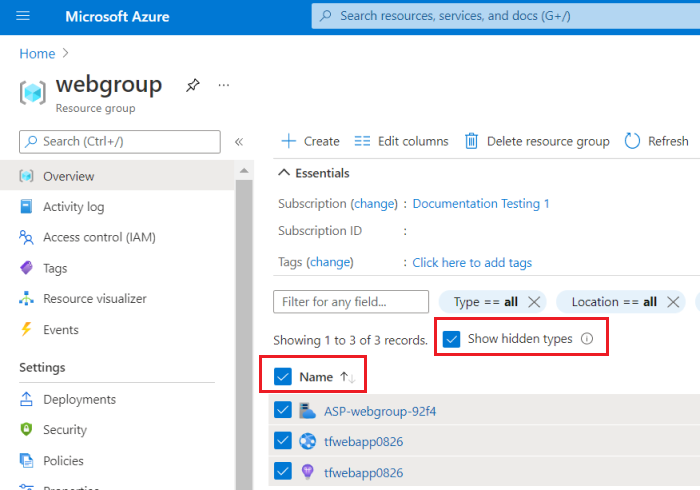Remove the Type == all filter
Image resolution: width=700 pixels, height=490 pixels.
tap(534, 302)
